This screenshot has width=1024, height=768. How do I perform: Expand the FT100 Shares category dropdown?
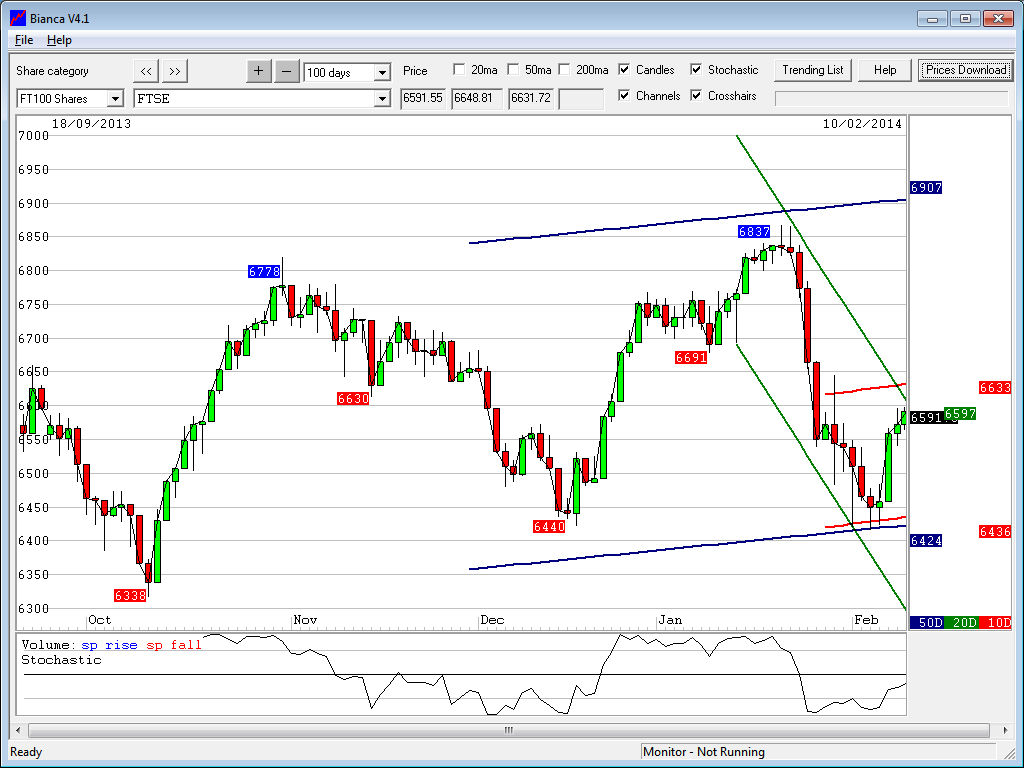(114, 98)
